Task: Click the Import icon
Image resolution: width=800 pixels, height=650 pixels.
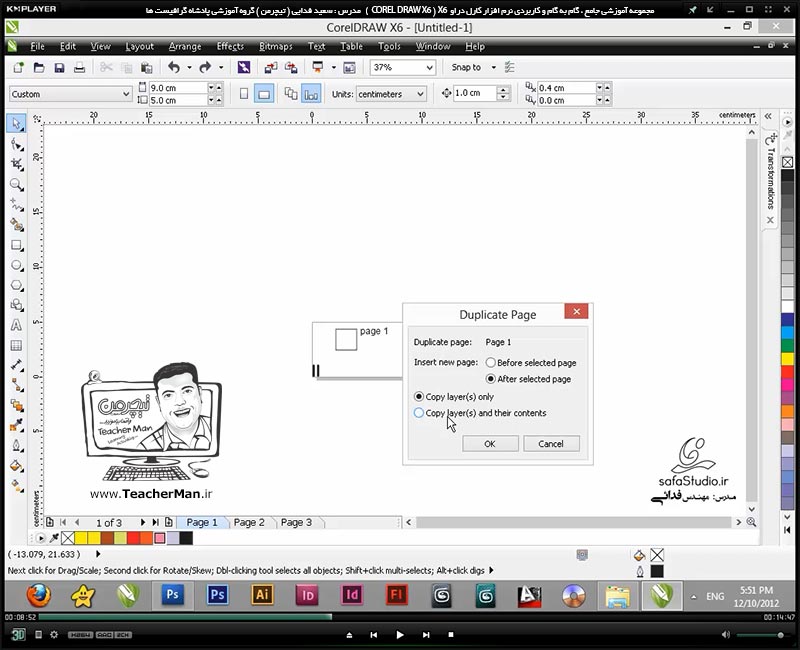Action: point(270,67)
